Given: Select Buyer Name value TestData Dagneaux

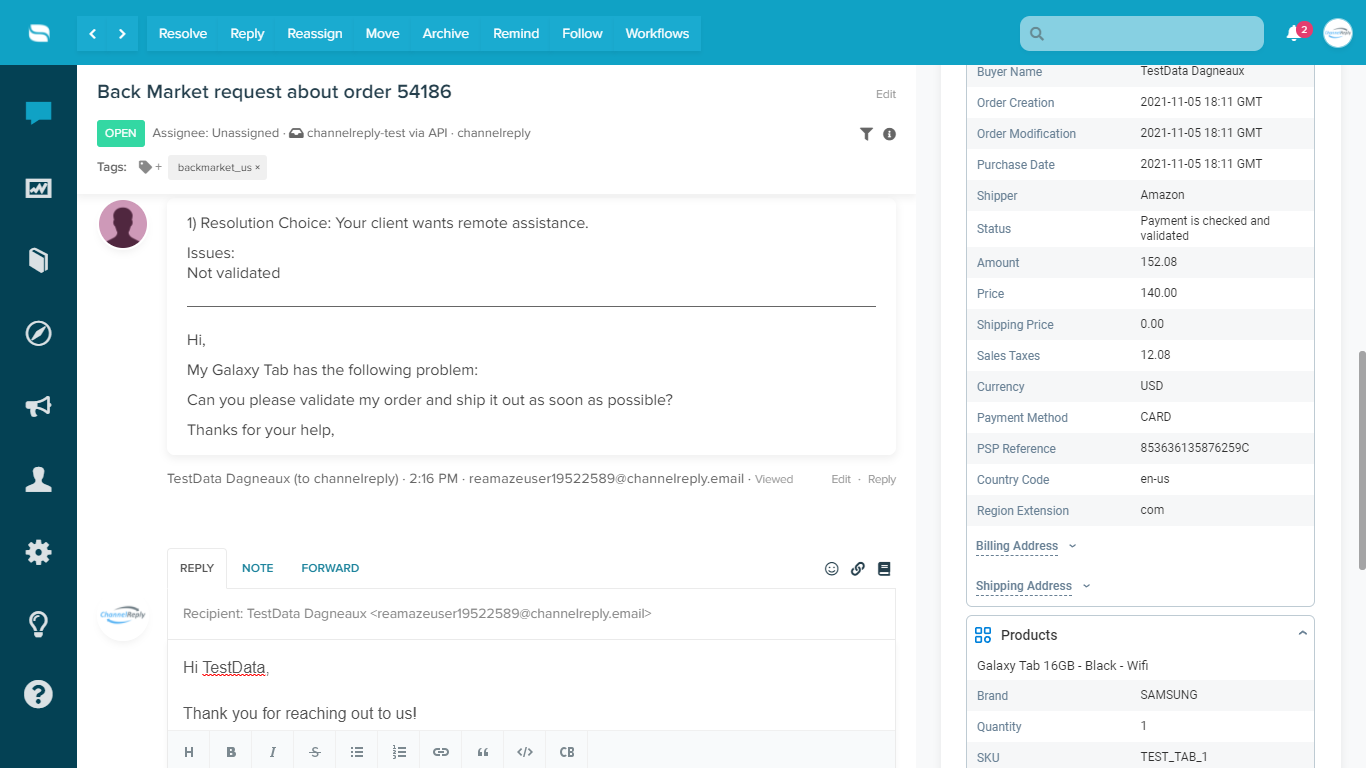Looking at the screenshot, I should click(x=1192, y=71).
